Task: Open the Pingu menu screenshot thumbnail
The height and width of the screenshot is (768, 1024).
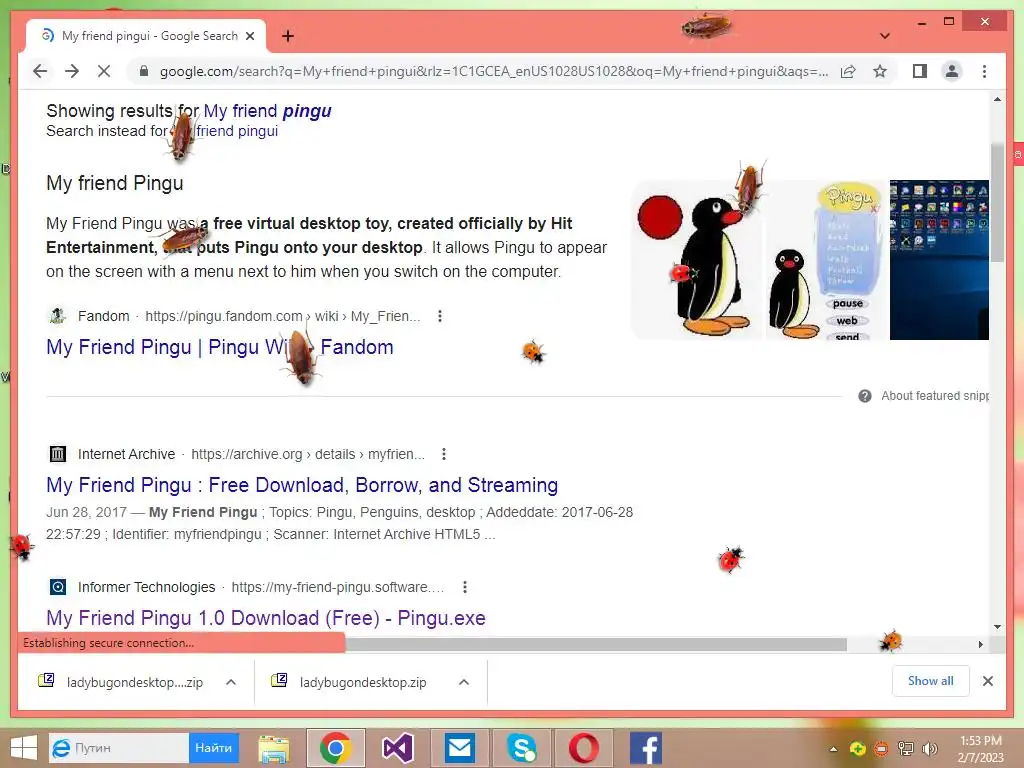Action: point(826,260)
